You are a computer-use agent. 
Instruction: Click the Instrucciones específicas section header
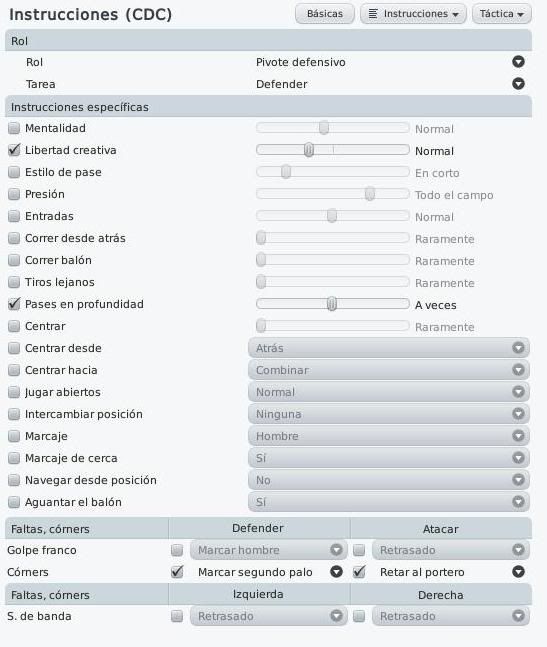coord(268,106)
